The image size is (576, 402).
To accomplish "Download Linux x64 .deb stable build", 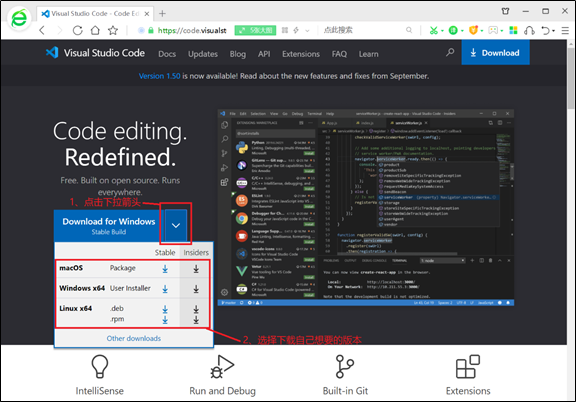I will pyautogui.click(x=165, y=309).
